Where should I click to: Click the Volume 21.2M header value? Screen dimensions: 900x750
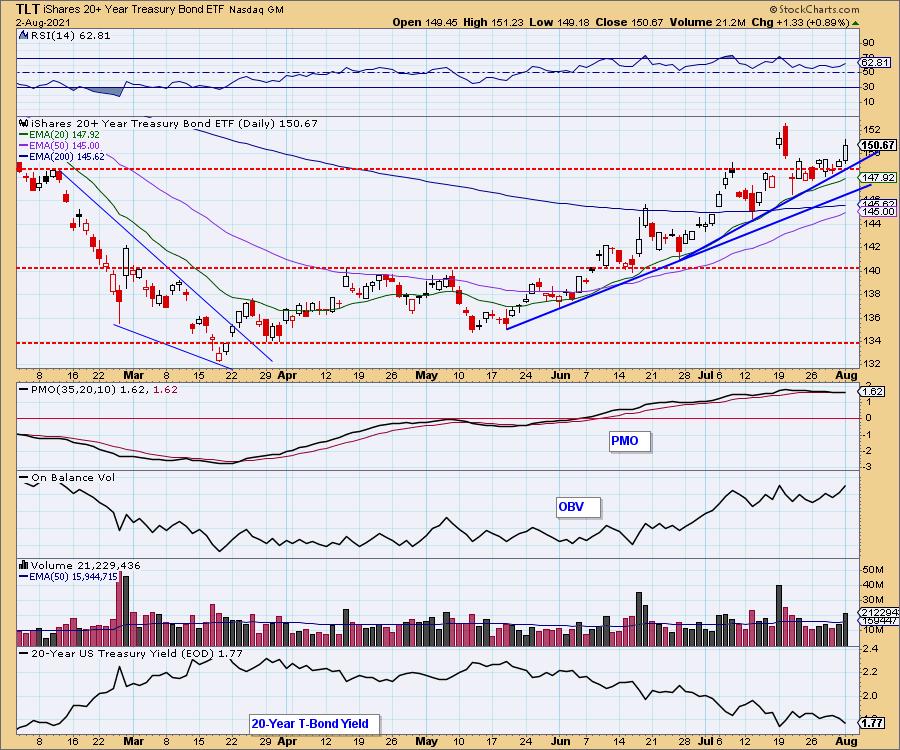pyautogui.click(x=707, y=22)
